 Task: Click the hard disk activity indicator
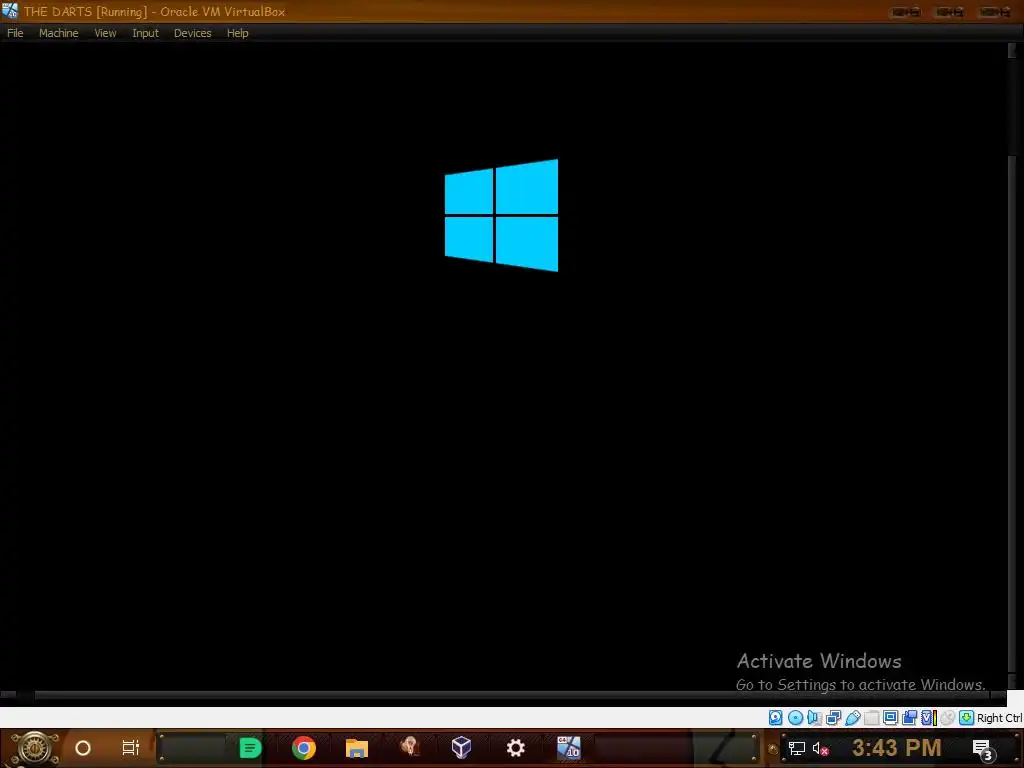(x=775, y=718)
